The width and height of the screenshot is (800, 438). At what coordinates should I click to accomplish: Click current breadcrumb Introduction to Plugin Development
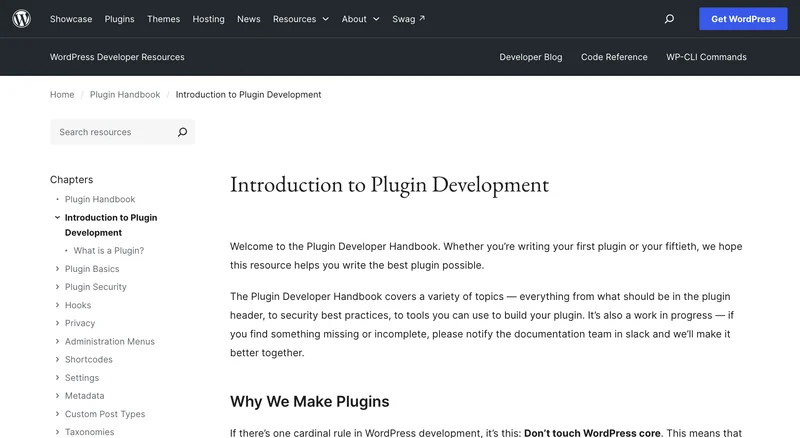tap(248, 94)
